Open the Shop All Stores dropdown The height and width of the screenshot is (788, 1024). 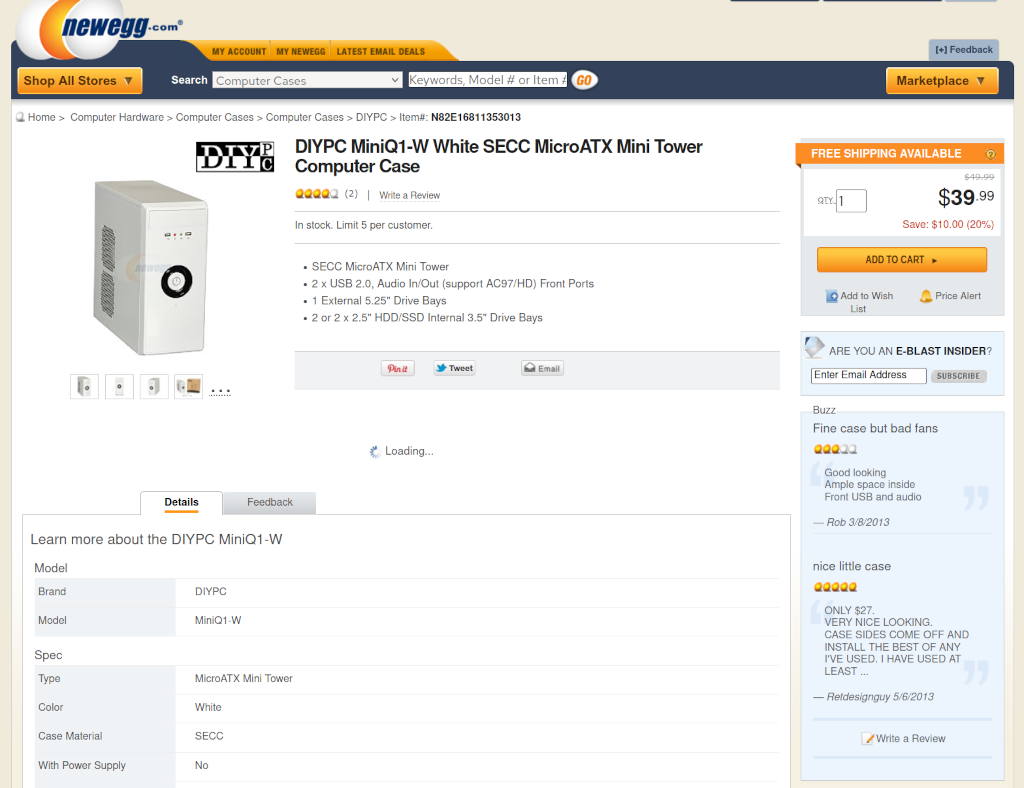(x=79, y=81)
